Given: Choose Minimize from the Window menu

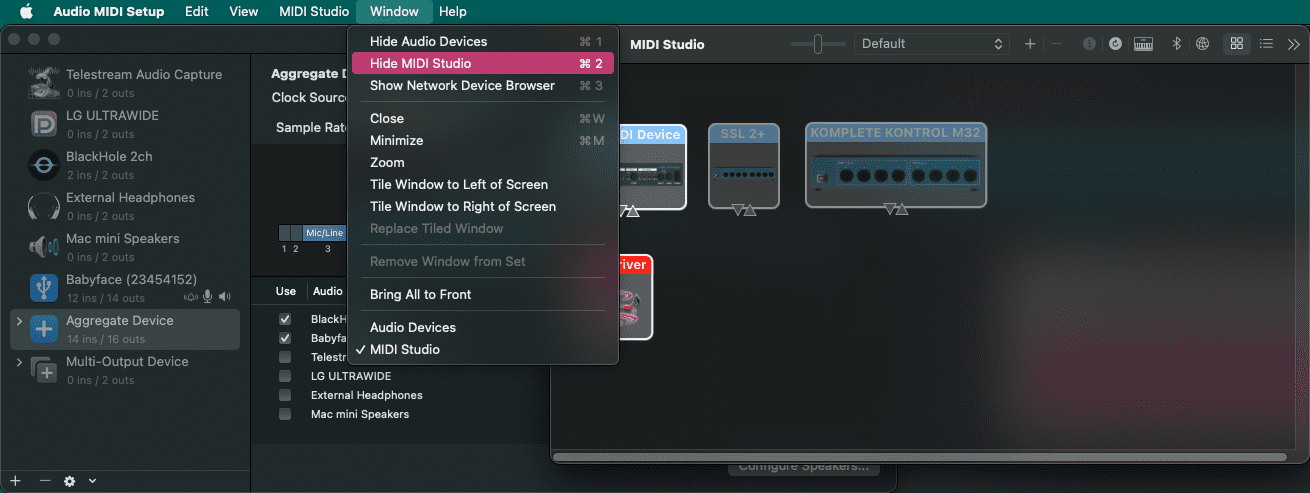Looking at the screenshot, I should 484,140.
